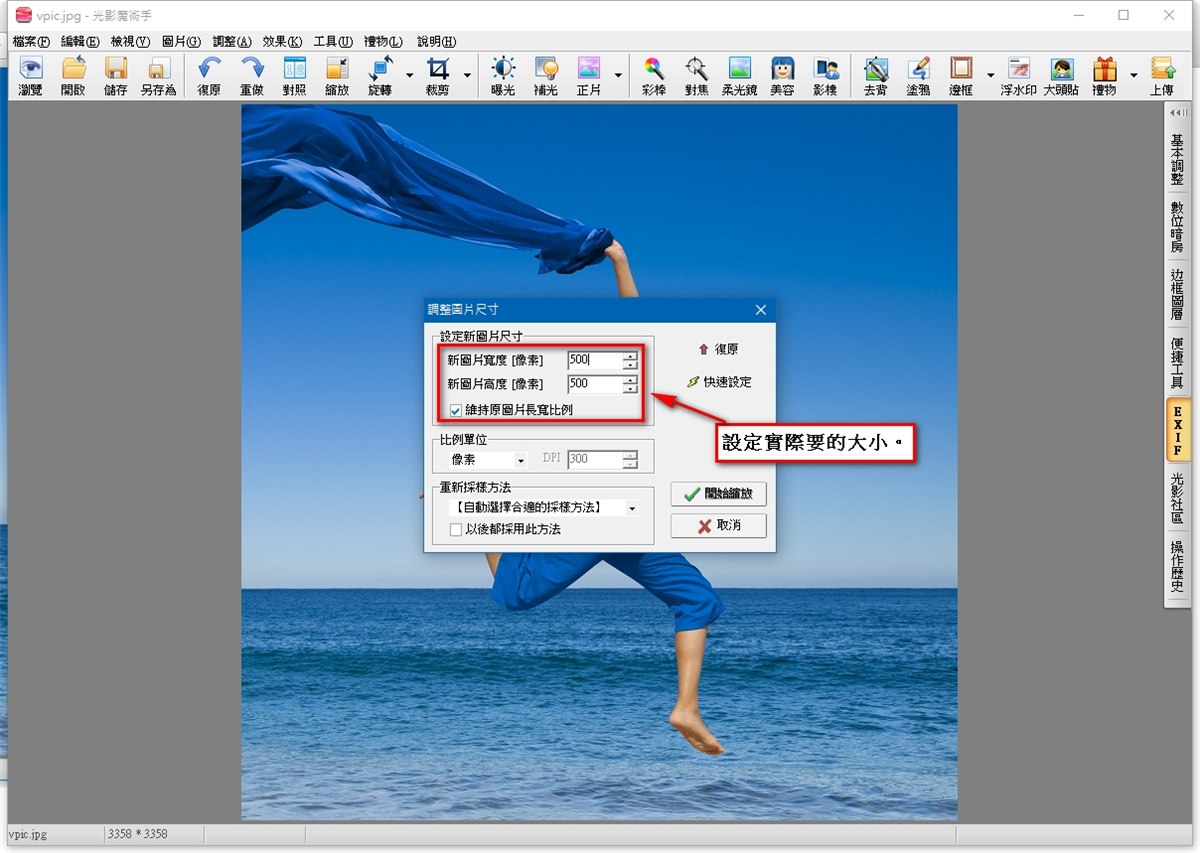1200x853 pixels.
Task: Open the 效果(K) menu
Action: pyautogui.click(x=282, y=41)
